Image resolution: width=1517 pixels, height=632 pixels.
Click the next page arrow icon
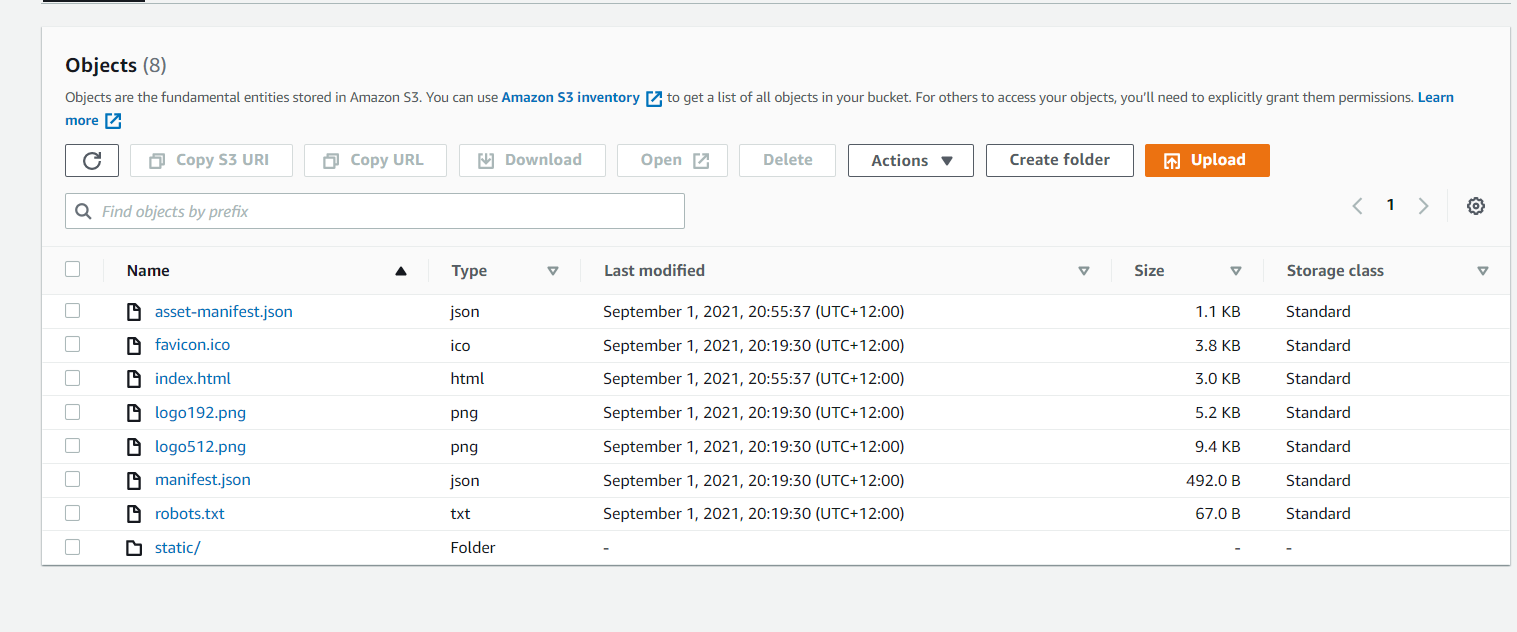coord(1423,206)
